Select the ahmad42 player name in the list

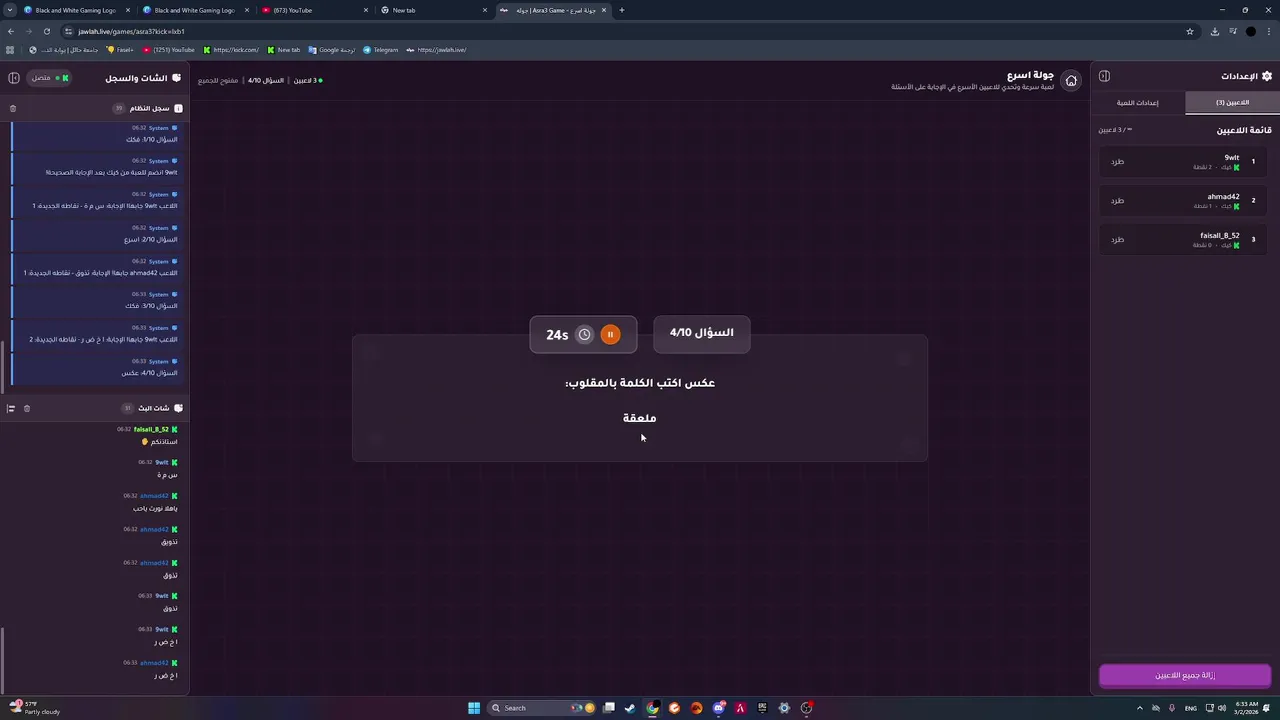coord(1223,197)
